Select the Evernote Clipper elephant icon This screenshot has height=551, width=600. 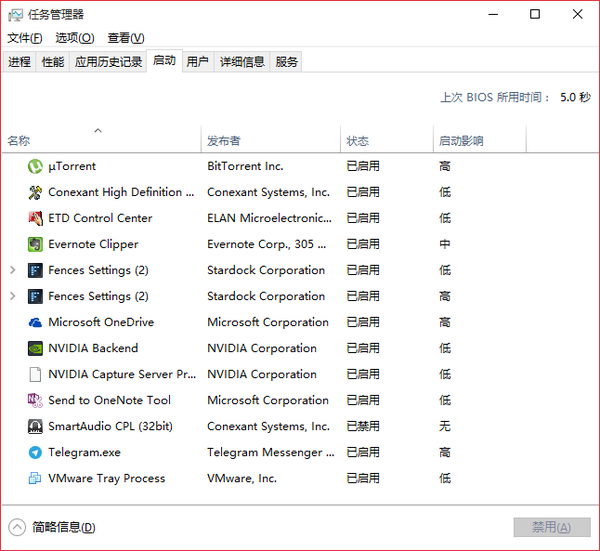[x=35, y=244]
